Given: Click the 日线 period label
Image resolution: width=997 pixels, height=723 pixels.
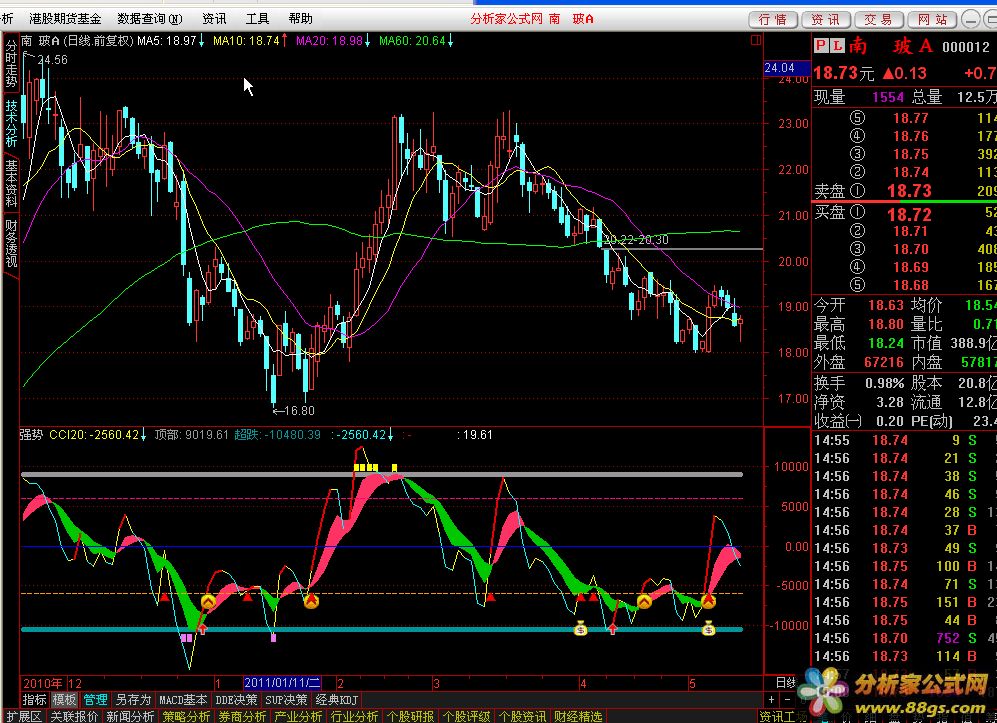Looking at the screenshot, I should pyautogui.click(x=786, y=682).
